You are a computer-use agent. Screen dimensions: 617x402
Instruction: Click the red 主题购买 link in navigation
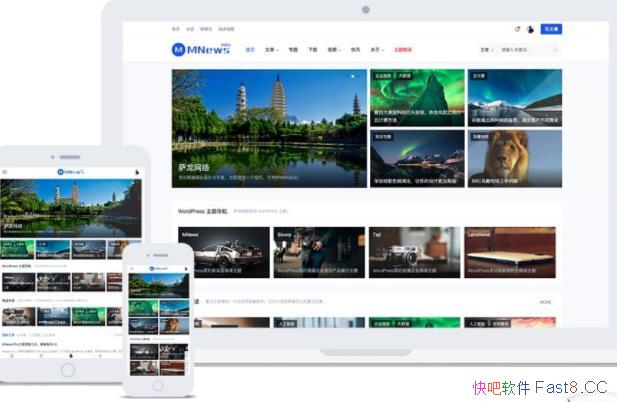(404, 49)
